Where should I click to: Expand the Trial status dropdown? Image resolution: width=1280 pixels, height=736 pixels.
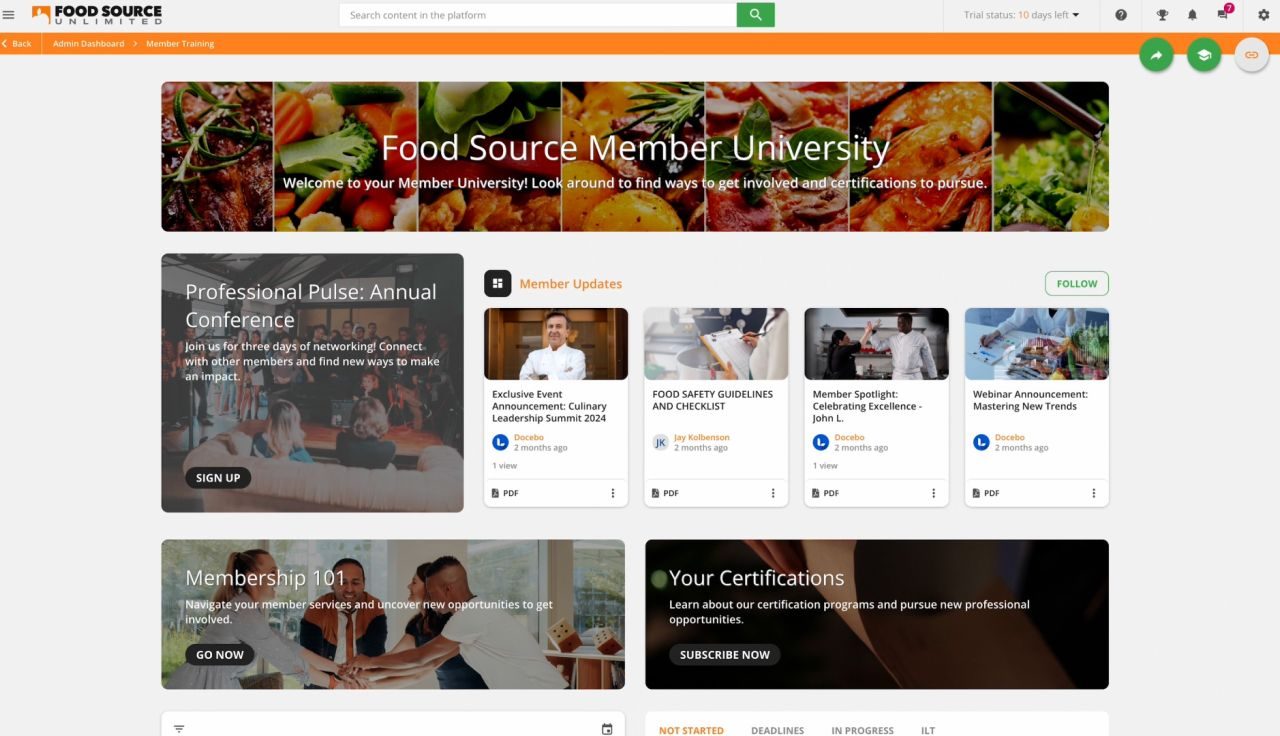pyautogui.click(x=1022, y=15)
